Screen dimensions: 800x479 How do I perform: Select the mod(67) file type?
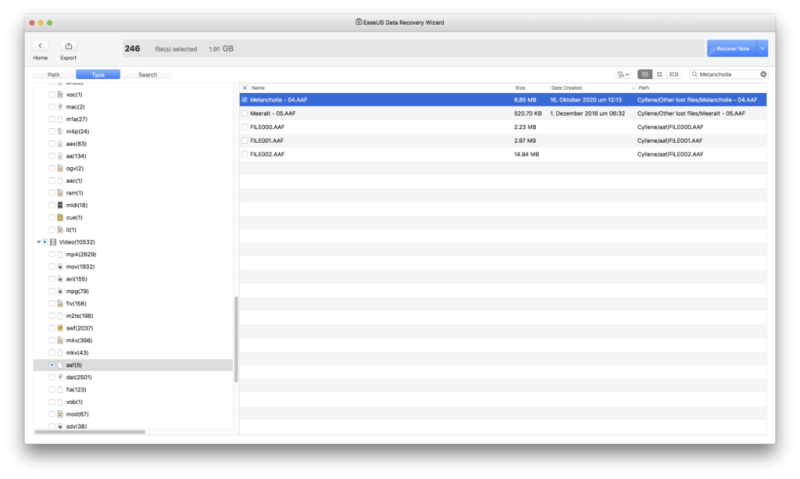77,414
